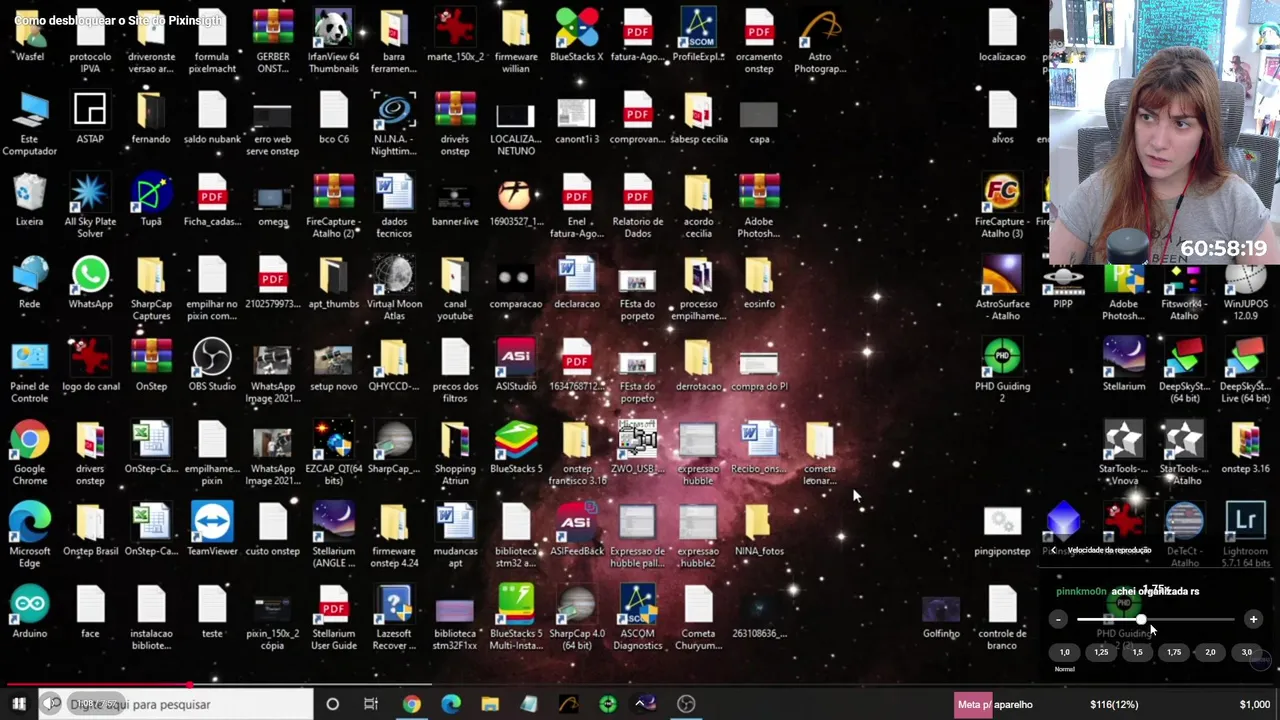Viewport: 1280px width, 720px height.
Task: Adjust the playback speed slider handle
Action: (x=1140, y=620)
